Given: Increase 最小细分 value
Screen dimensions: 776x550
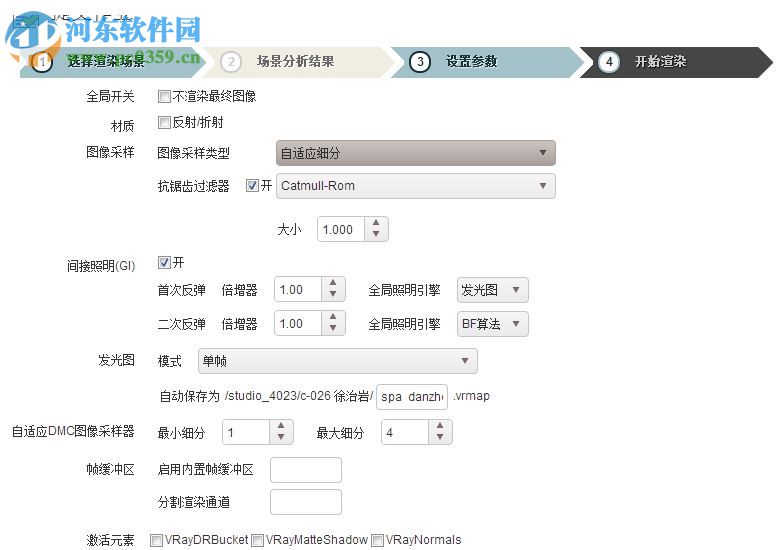Looking at the screenshot, I should (x=281, y=425).
